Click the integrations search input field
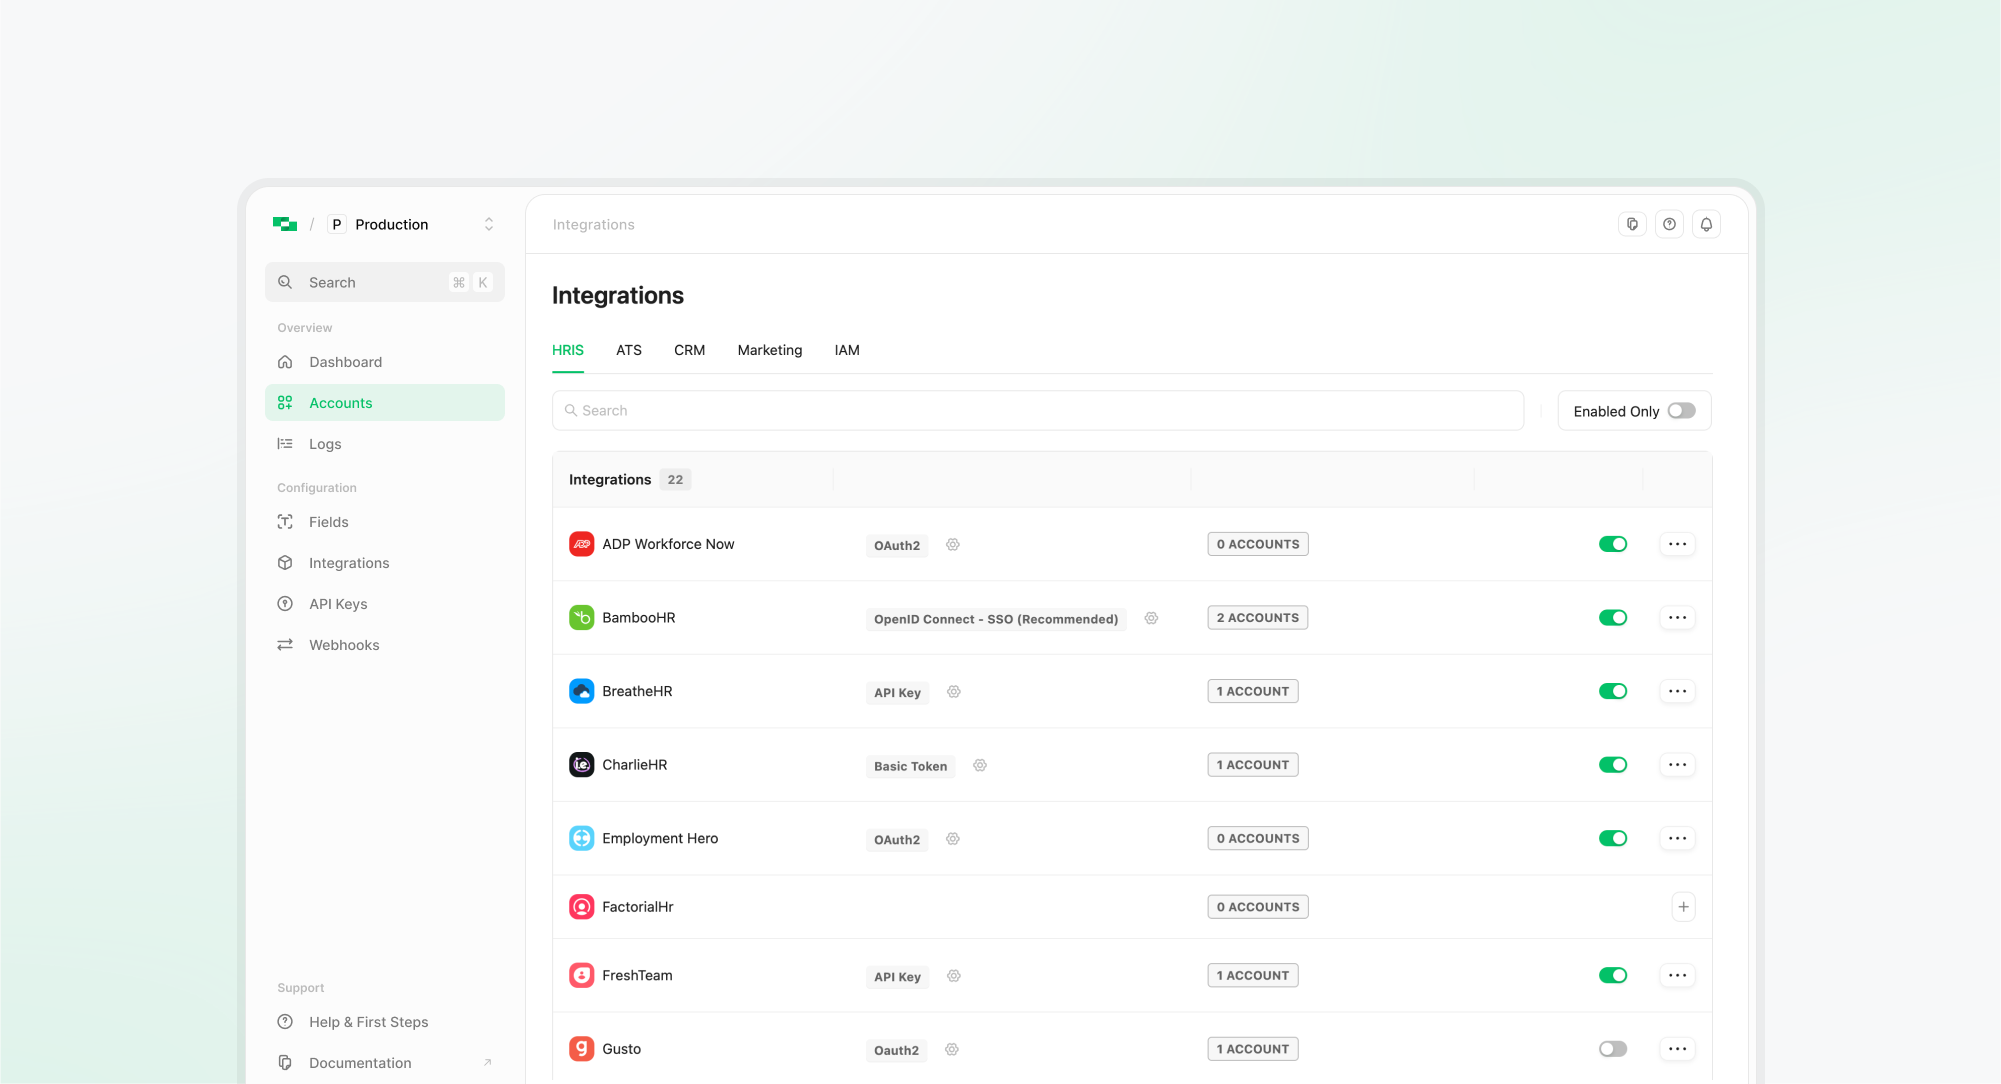Image resolution: width=2001 pixels, height=1084 pixels. 1038,410
